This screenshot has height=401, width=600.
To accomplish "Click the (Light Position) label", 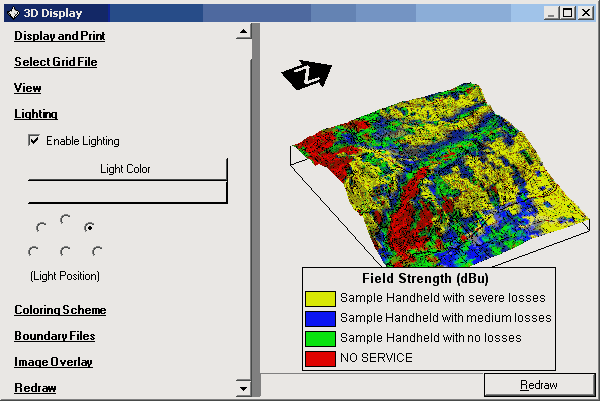I will coord(65,276).
